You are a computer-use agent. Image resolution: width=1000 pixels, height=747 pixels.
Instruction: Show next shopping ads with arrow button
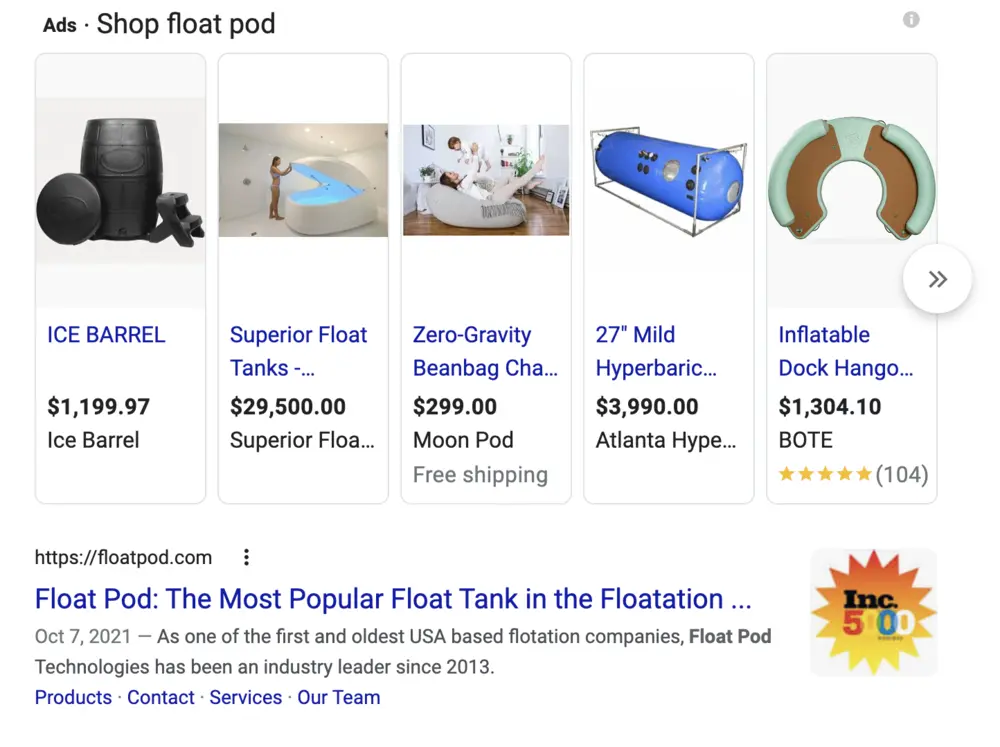[937, 280]
